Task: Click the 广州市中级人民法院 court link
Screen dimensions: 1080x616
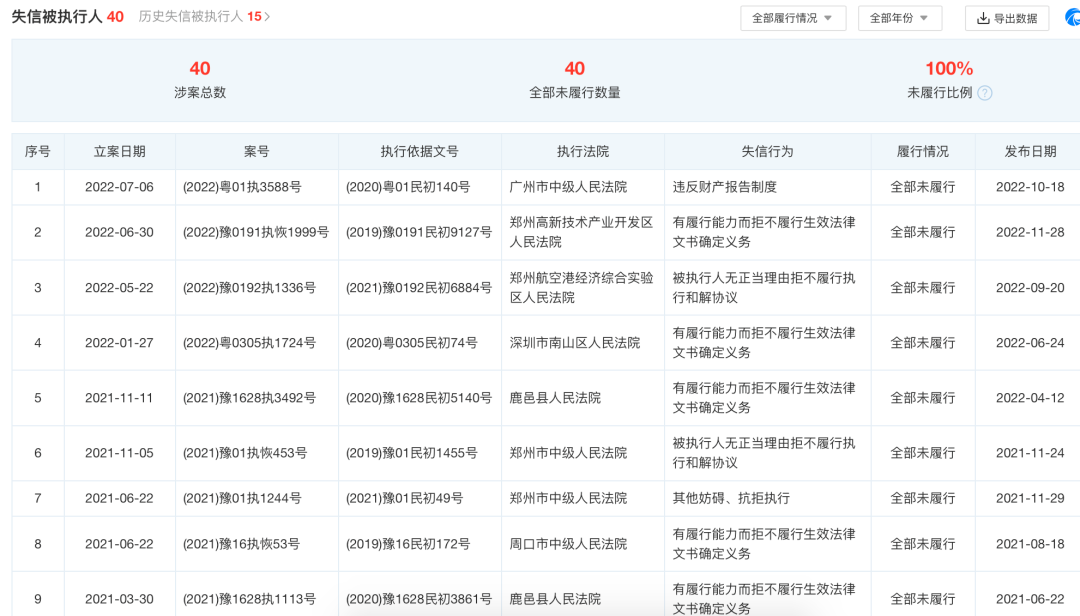Action: pyautogui.click(x=583, y=186)
